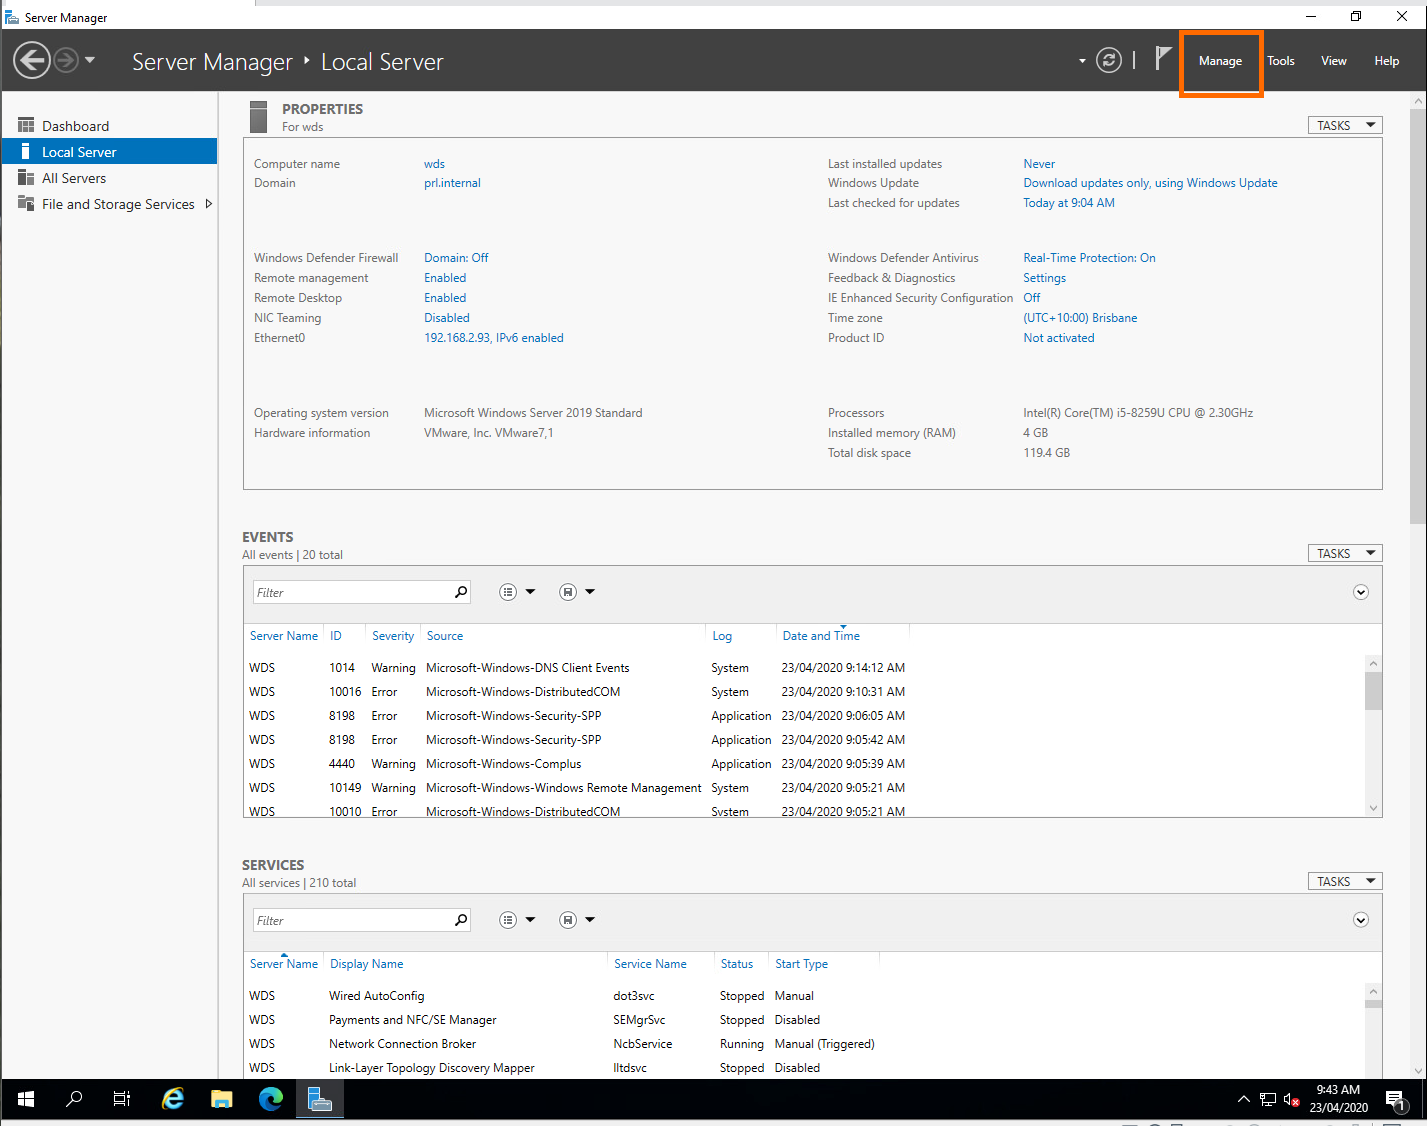Select Dashboard in the sidebar

tap(109, 126)
